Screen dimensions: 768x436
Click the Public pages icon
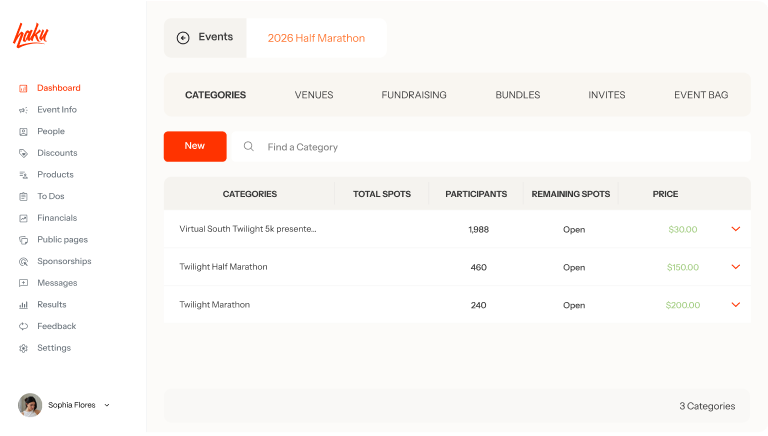click(x=23, y=240)
